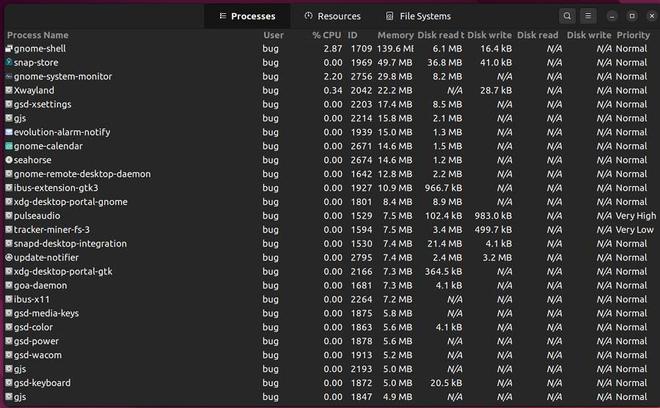This screenshot has width=660, height=408.
Task: Sort by ID column header
Action: click(x=352, y=35)
